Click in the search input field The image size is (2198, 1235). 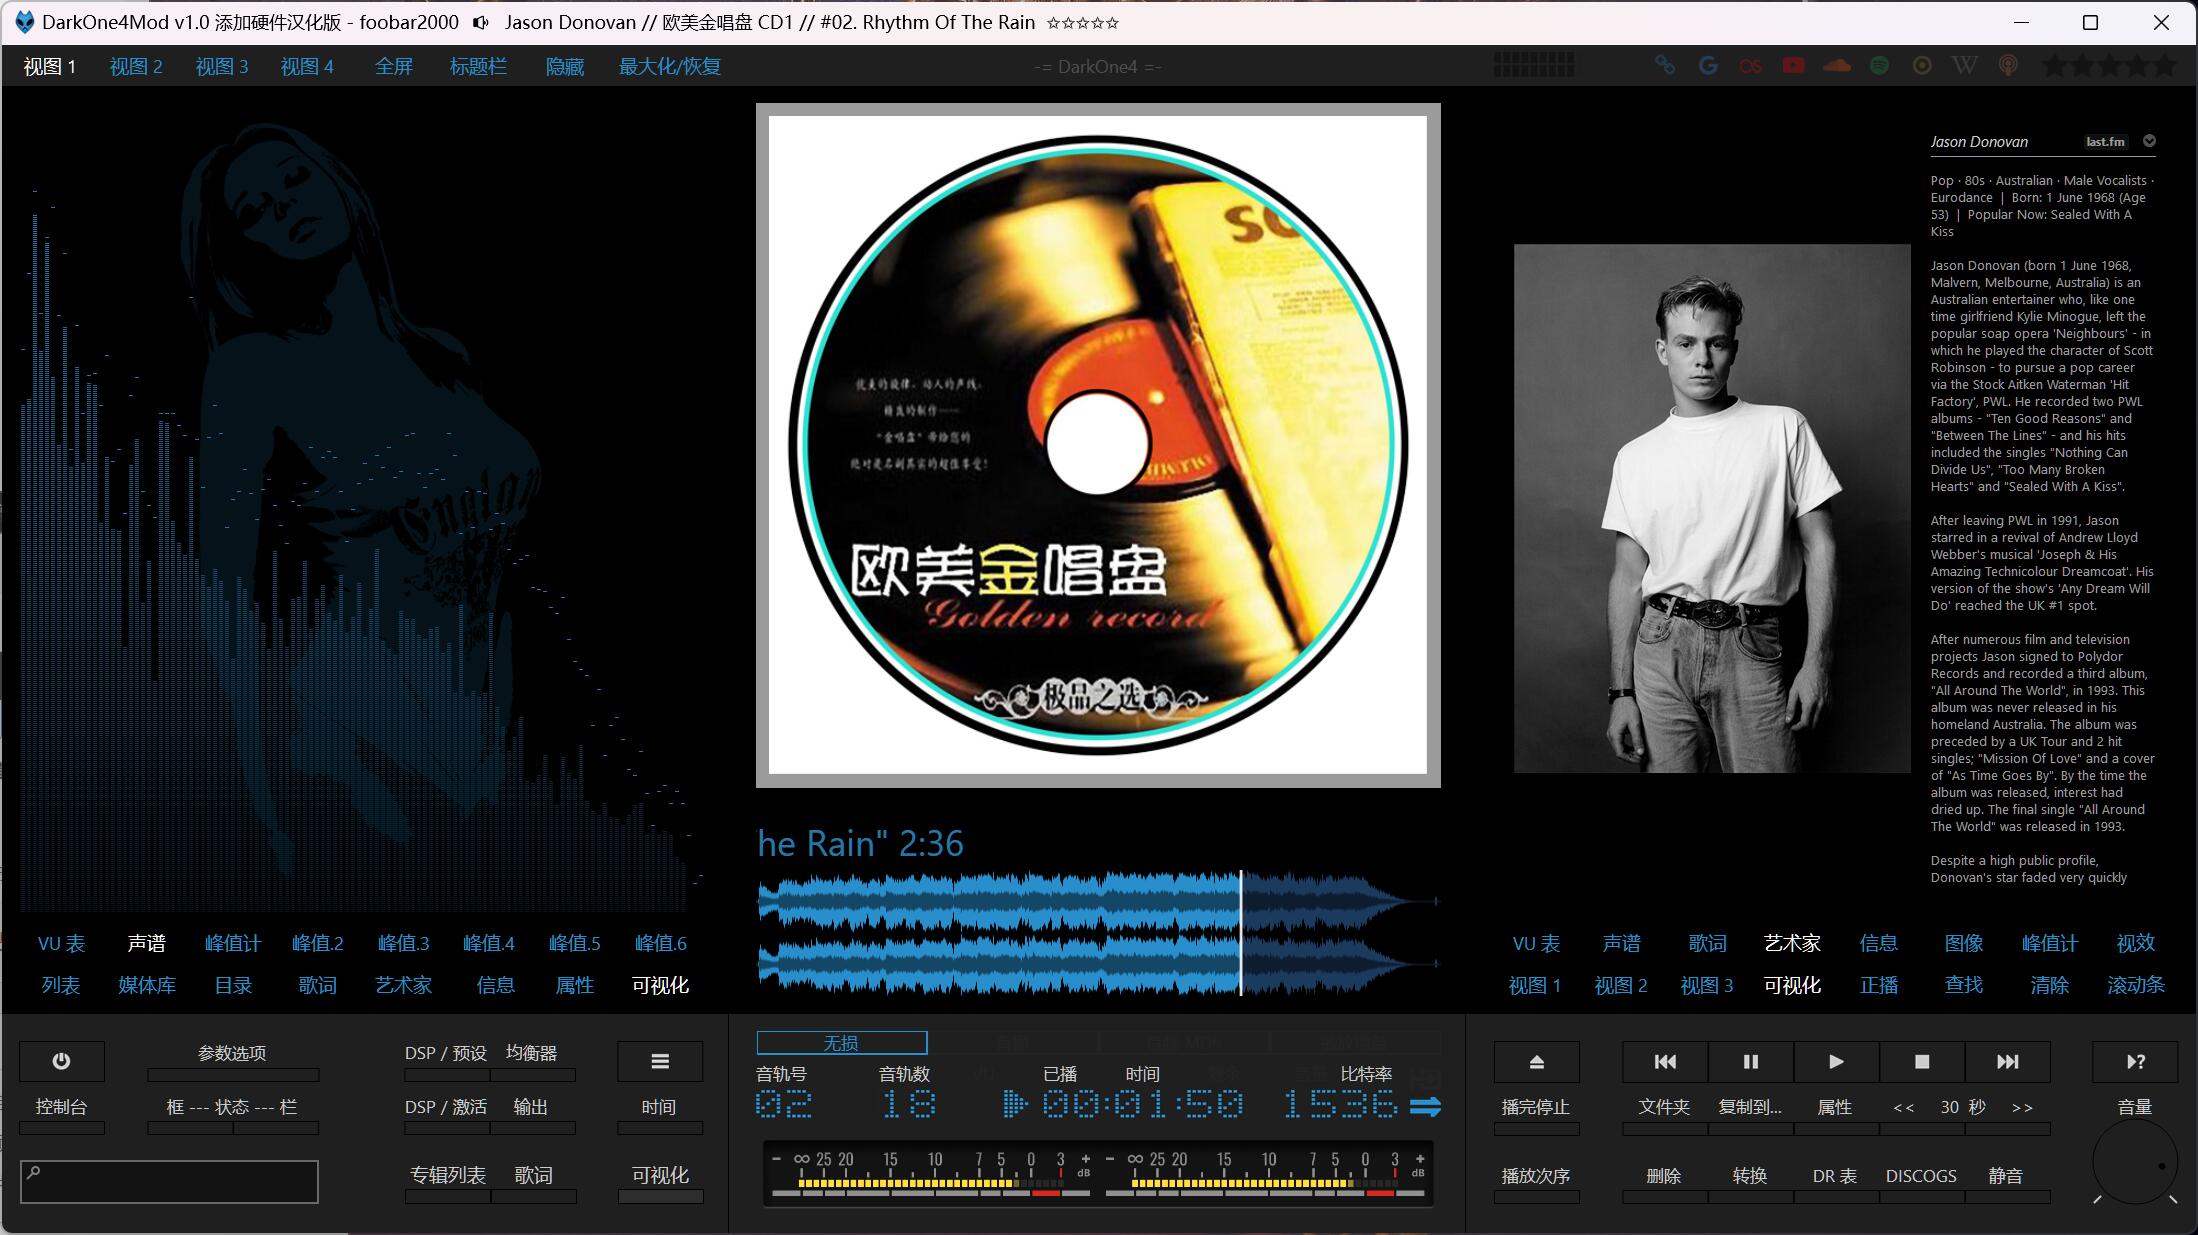pyautogui.click(x=169, y=1182)
